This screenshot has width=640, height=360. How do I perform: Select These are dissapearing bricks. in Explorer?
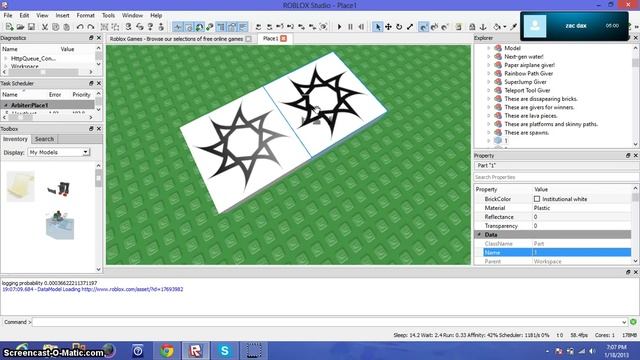coord(541,99)
